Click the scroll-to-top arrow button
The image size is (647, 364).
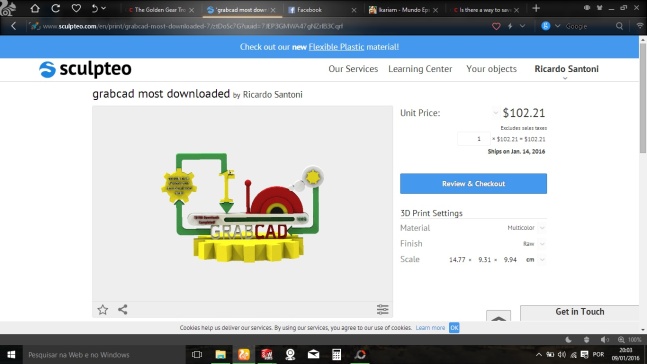[x=498, y=316]
